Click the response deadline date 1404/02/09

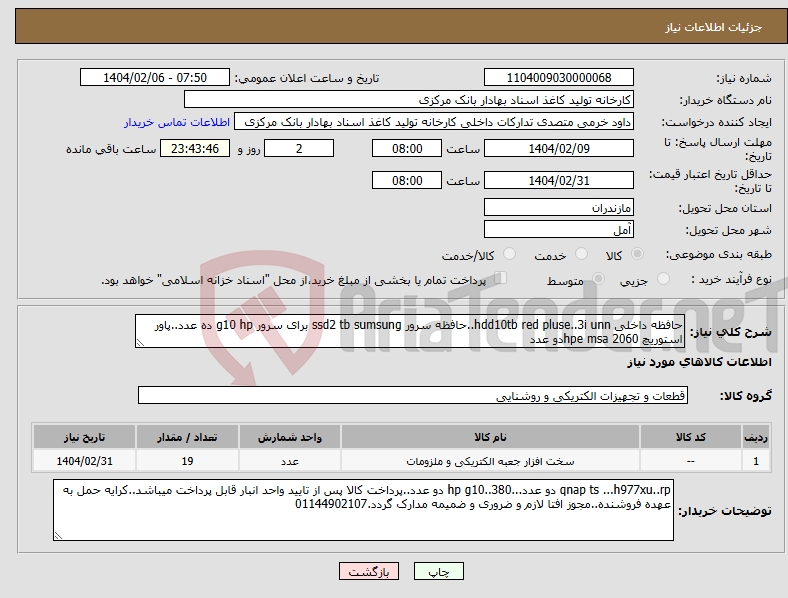point(558,149)
